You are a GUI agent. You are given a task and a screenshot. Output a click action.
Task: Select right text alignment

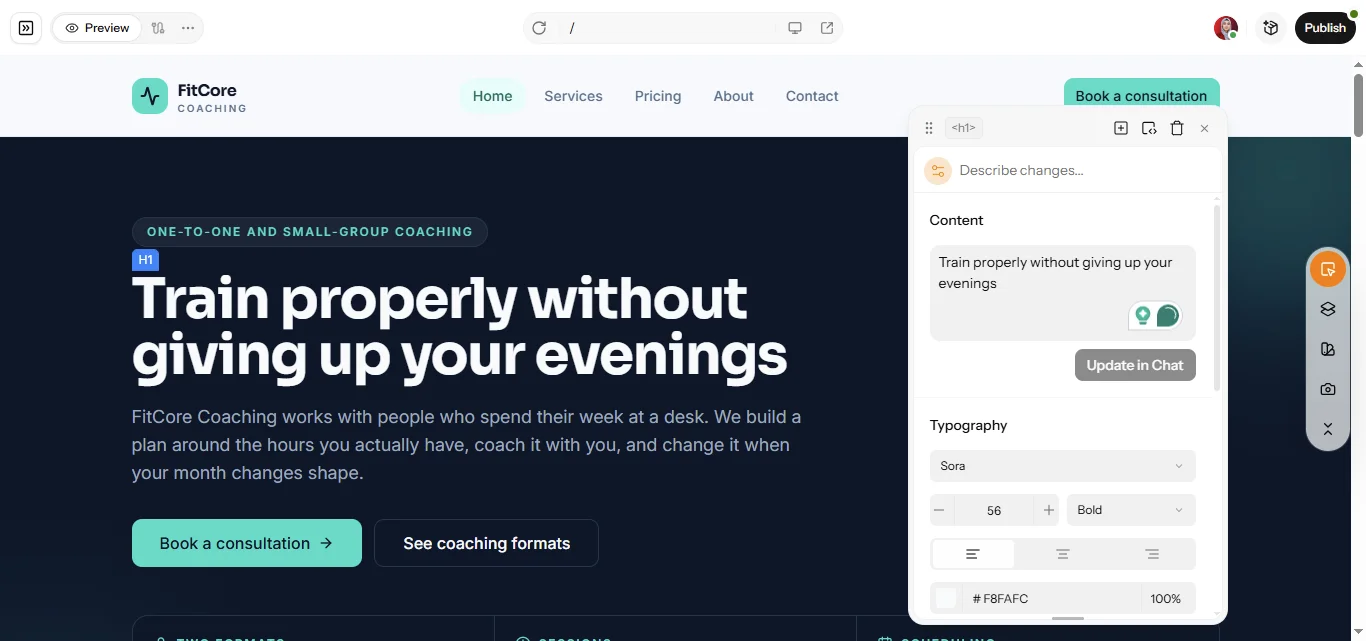[1152, 554]
